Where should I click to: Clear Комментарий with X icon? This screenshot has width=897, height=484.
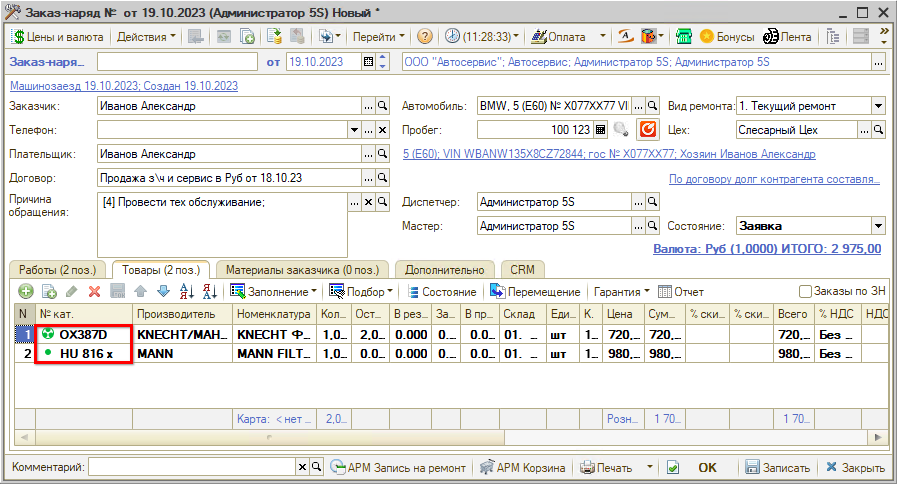click(303, 467)
